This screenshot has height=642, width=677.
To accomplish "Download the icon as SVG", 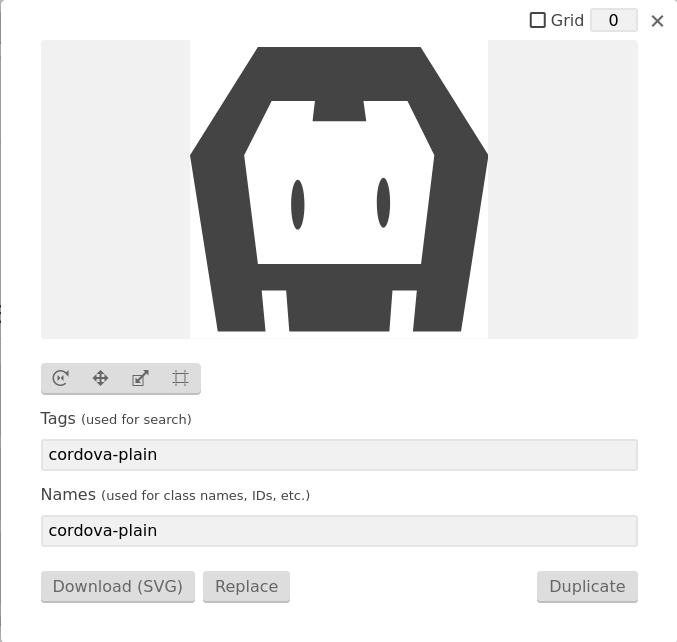I will [118, 586].
